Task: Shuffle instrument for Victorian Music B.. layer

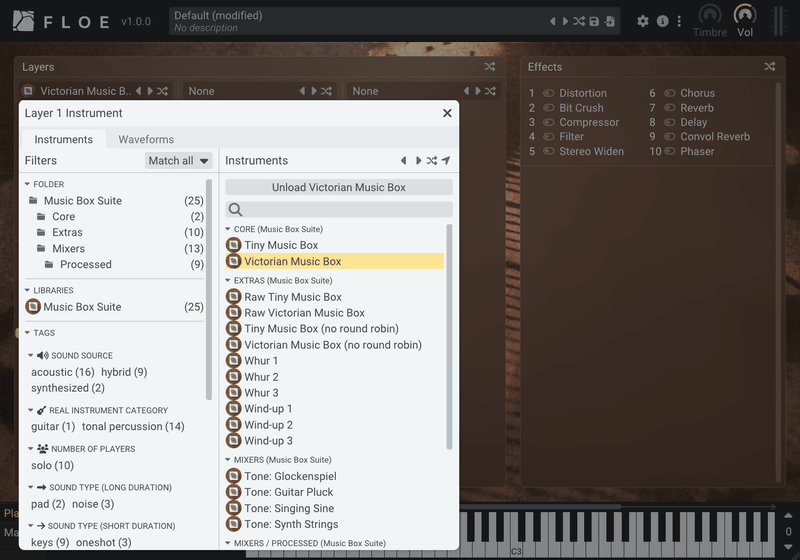Action: click(x=162, y=91)
